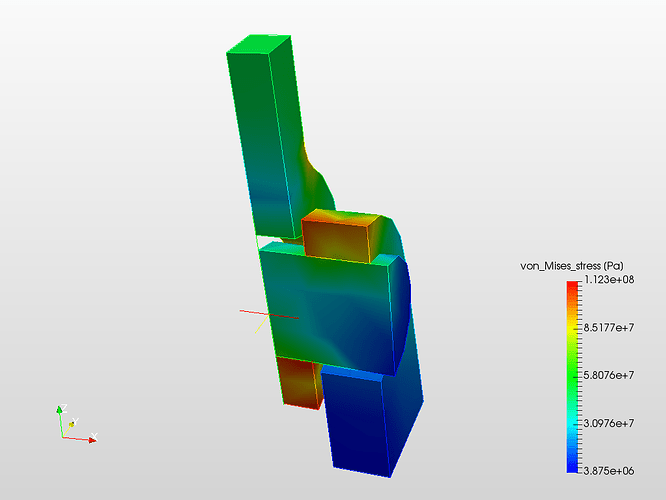Click the 1.123e+08 maximum legend value
666x500 pixels.
[x=609, y=280]
